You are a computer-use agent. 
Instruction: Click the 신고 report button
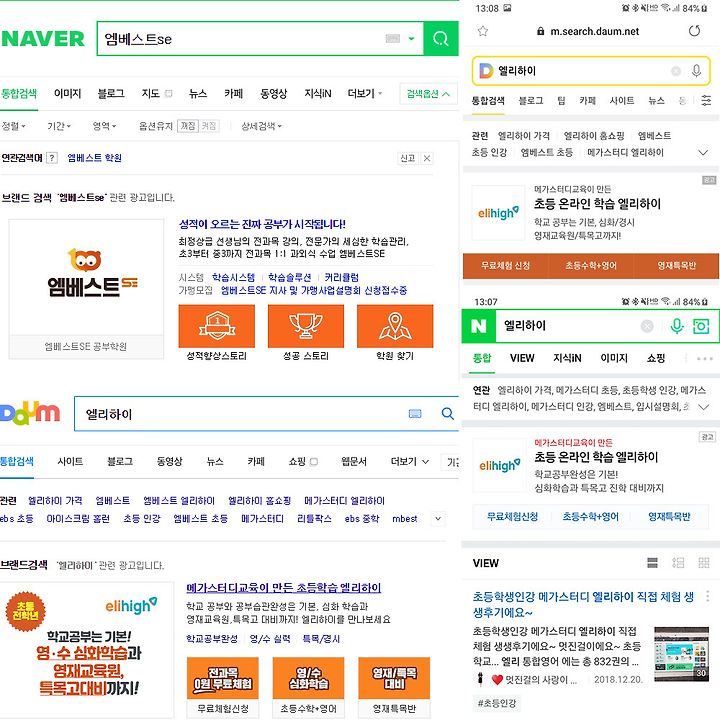(408, 158)
